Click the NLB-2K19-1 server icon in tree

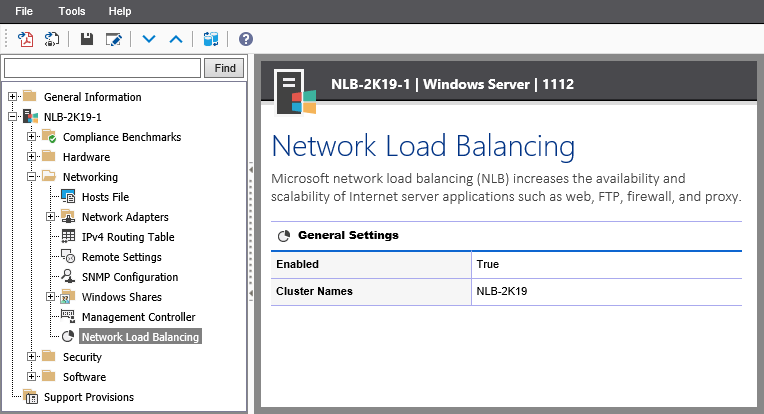[x=30, y=116]
